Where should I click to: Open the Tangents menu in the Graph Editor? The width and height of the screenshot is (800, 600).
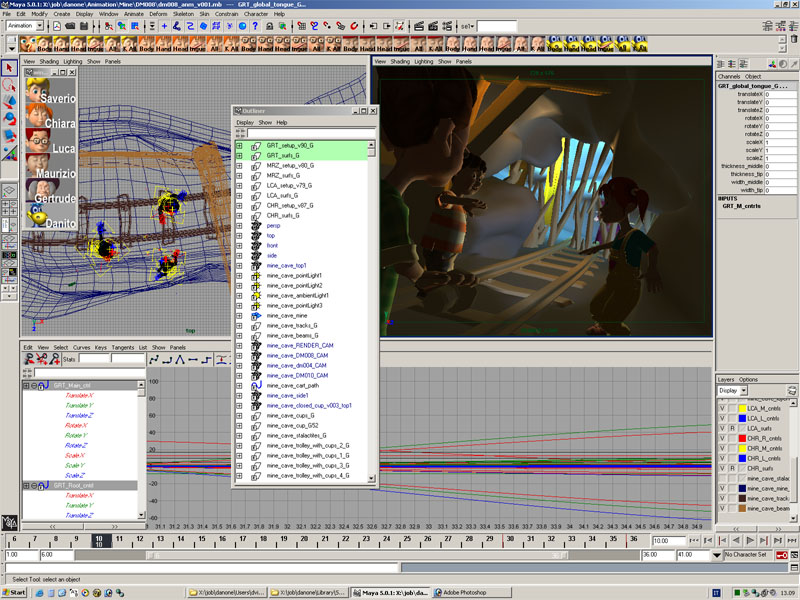123,347
